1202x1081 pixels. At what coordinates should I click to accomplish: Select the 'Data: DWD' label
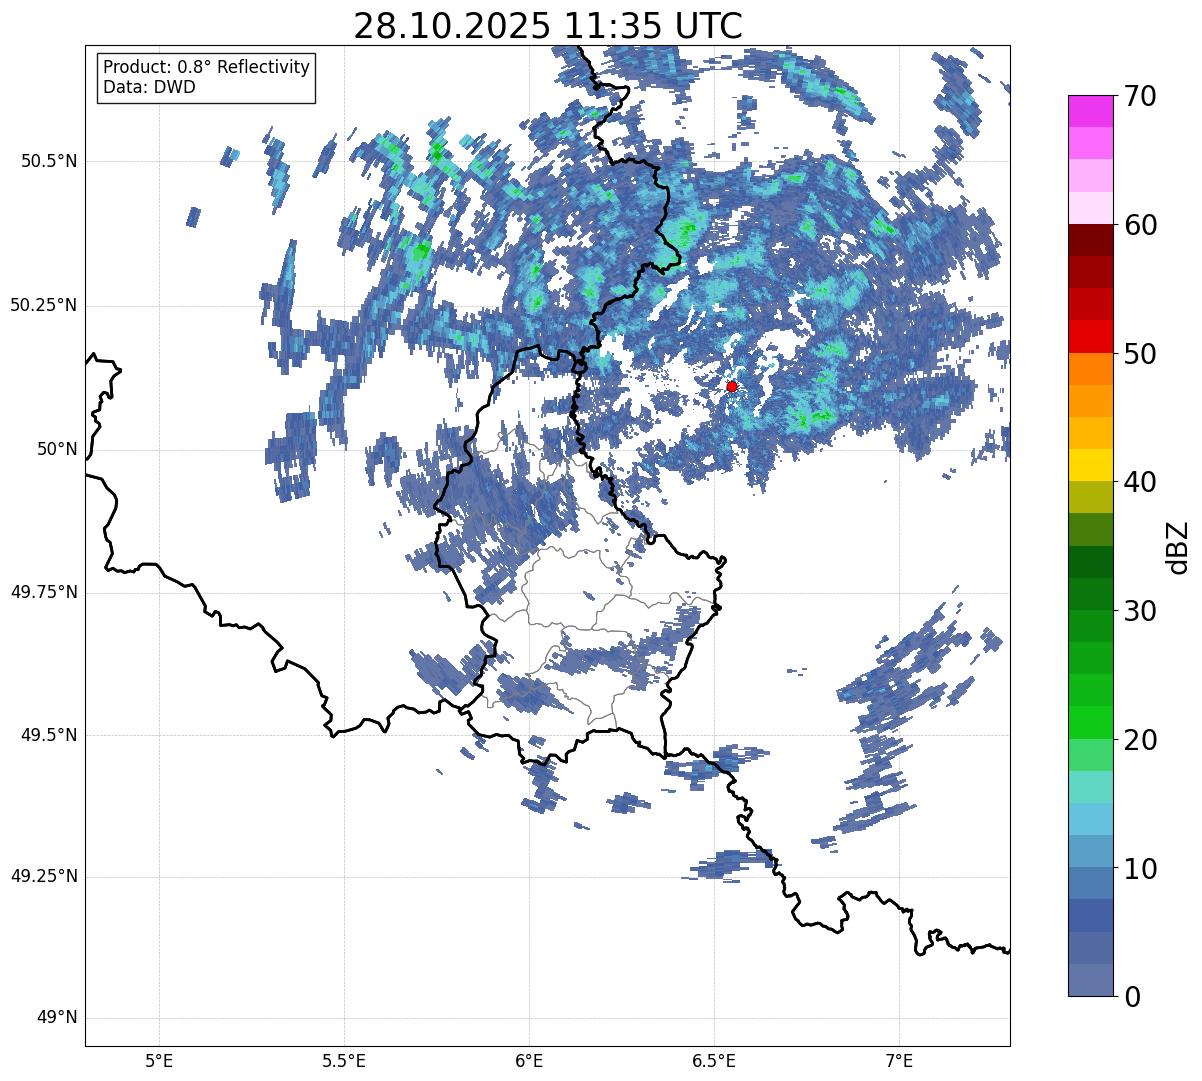tap(149, 87)
